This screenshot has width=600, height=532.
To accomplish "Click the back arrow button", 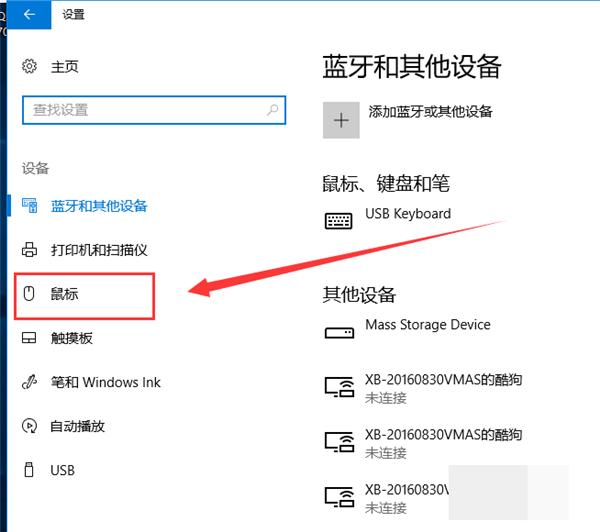I will coord(29,15).
